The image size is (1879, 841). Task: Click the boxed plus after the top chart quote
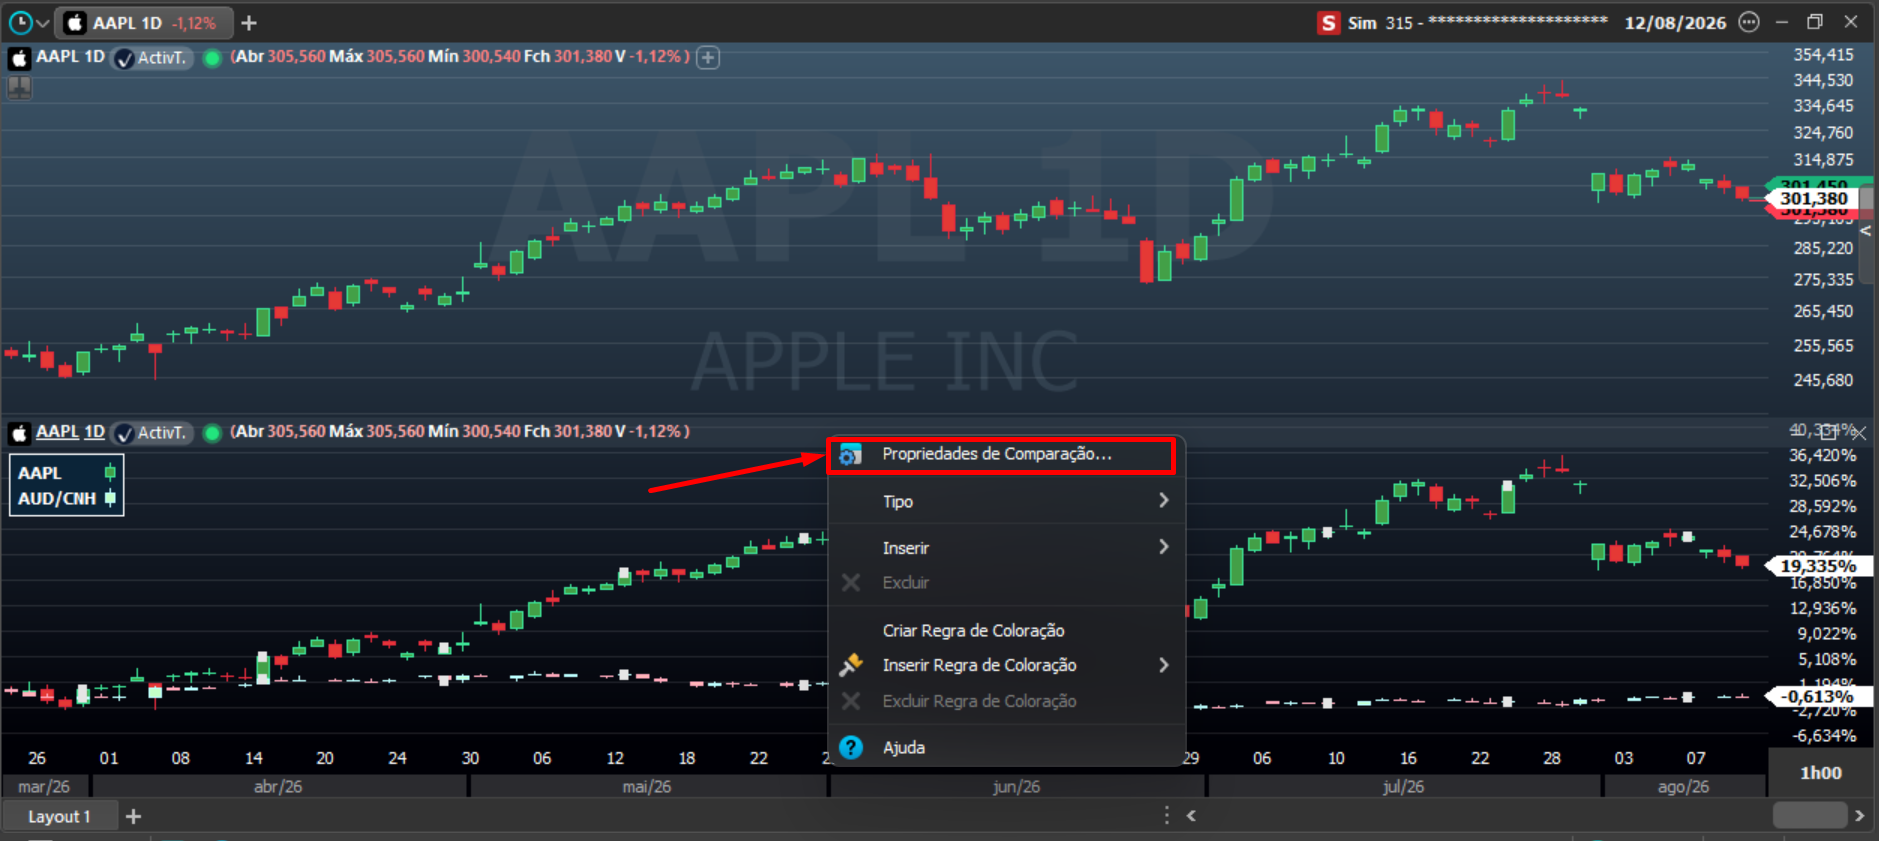[x=708, y=57]
